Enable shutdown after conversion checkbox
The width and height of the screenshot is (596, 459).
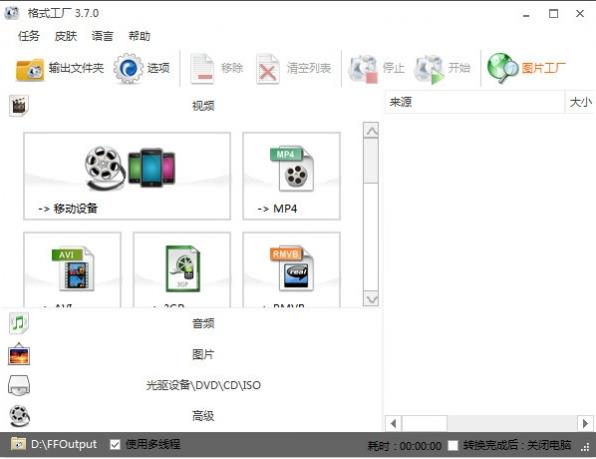click(453, 445)
